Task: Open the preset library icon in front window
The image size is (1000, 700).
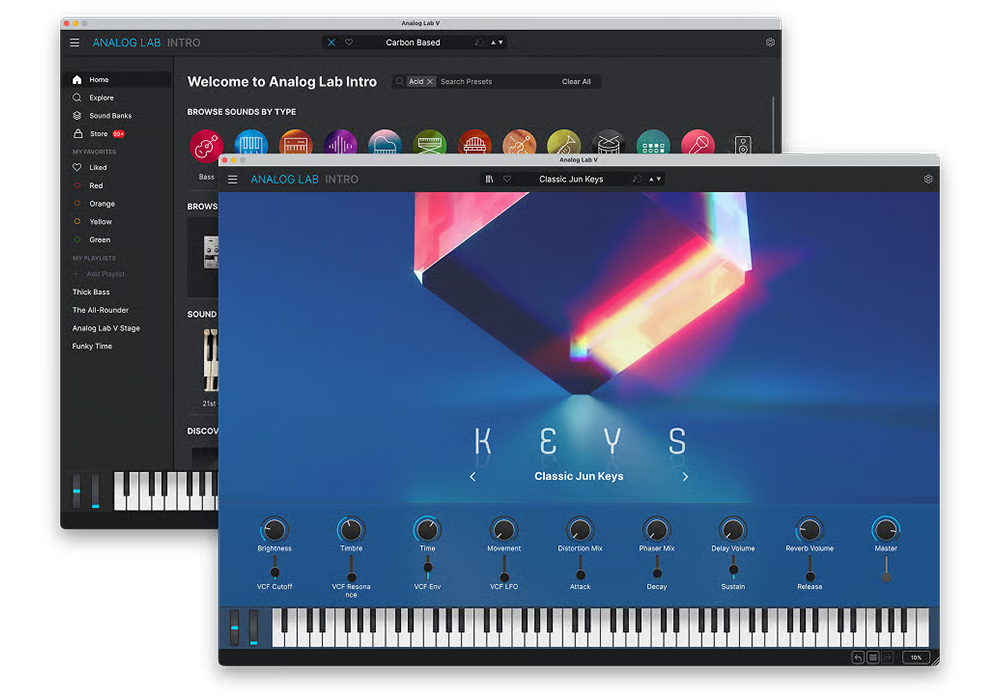Action: (x=489, y=179)
